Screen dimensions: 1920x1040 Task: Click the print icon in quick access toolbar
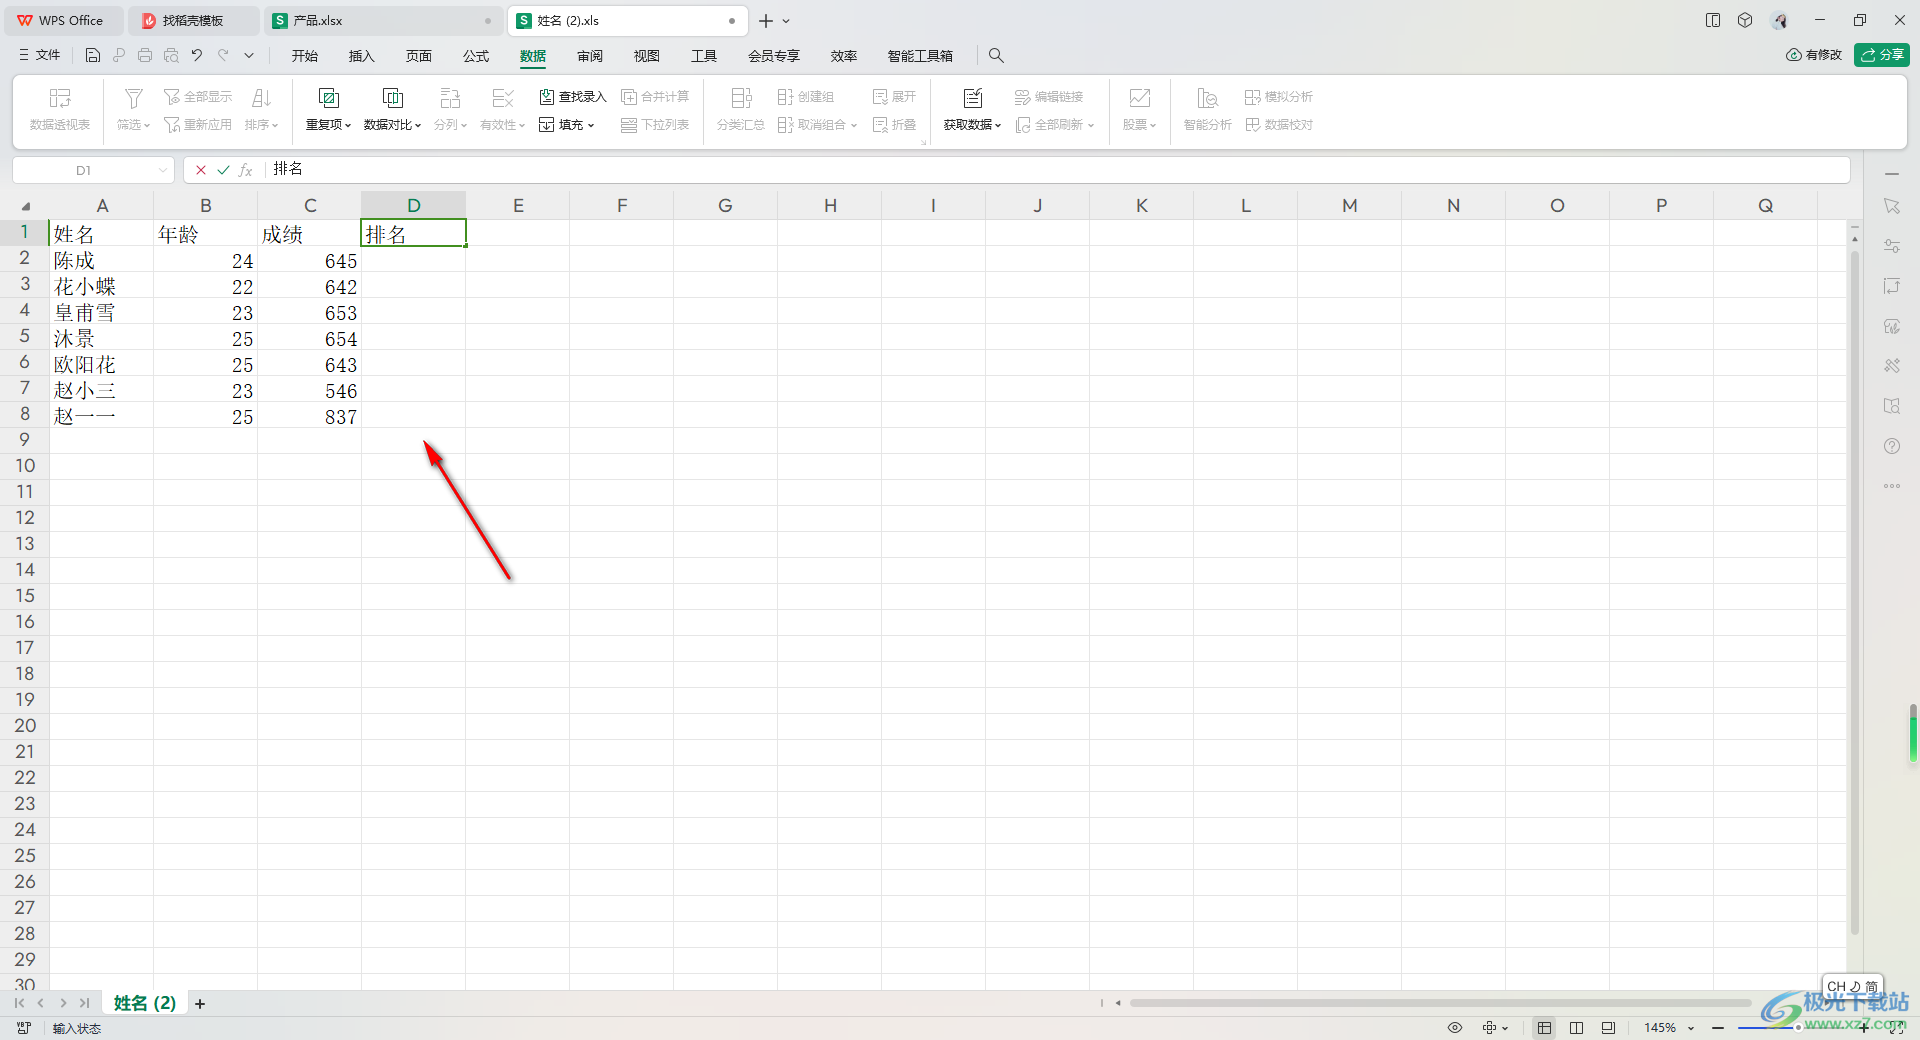tap(145, 56)
